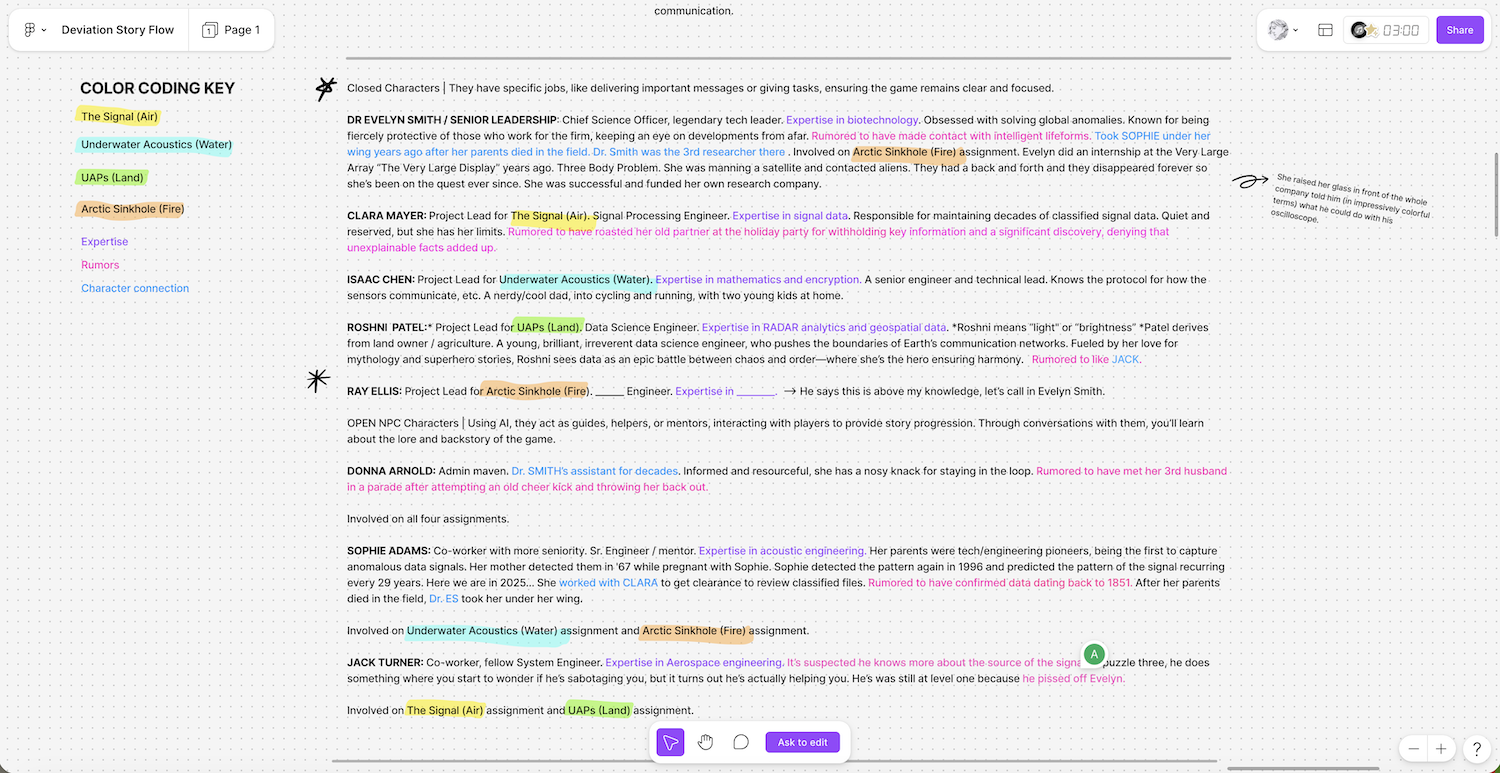The height and width of the screenshot is (773, 1500).
Task: Click the Involved on all four assignments line
Action: pos(428,519)
